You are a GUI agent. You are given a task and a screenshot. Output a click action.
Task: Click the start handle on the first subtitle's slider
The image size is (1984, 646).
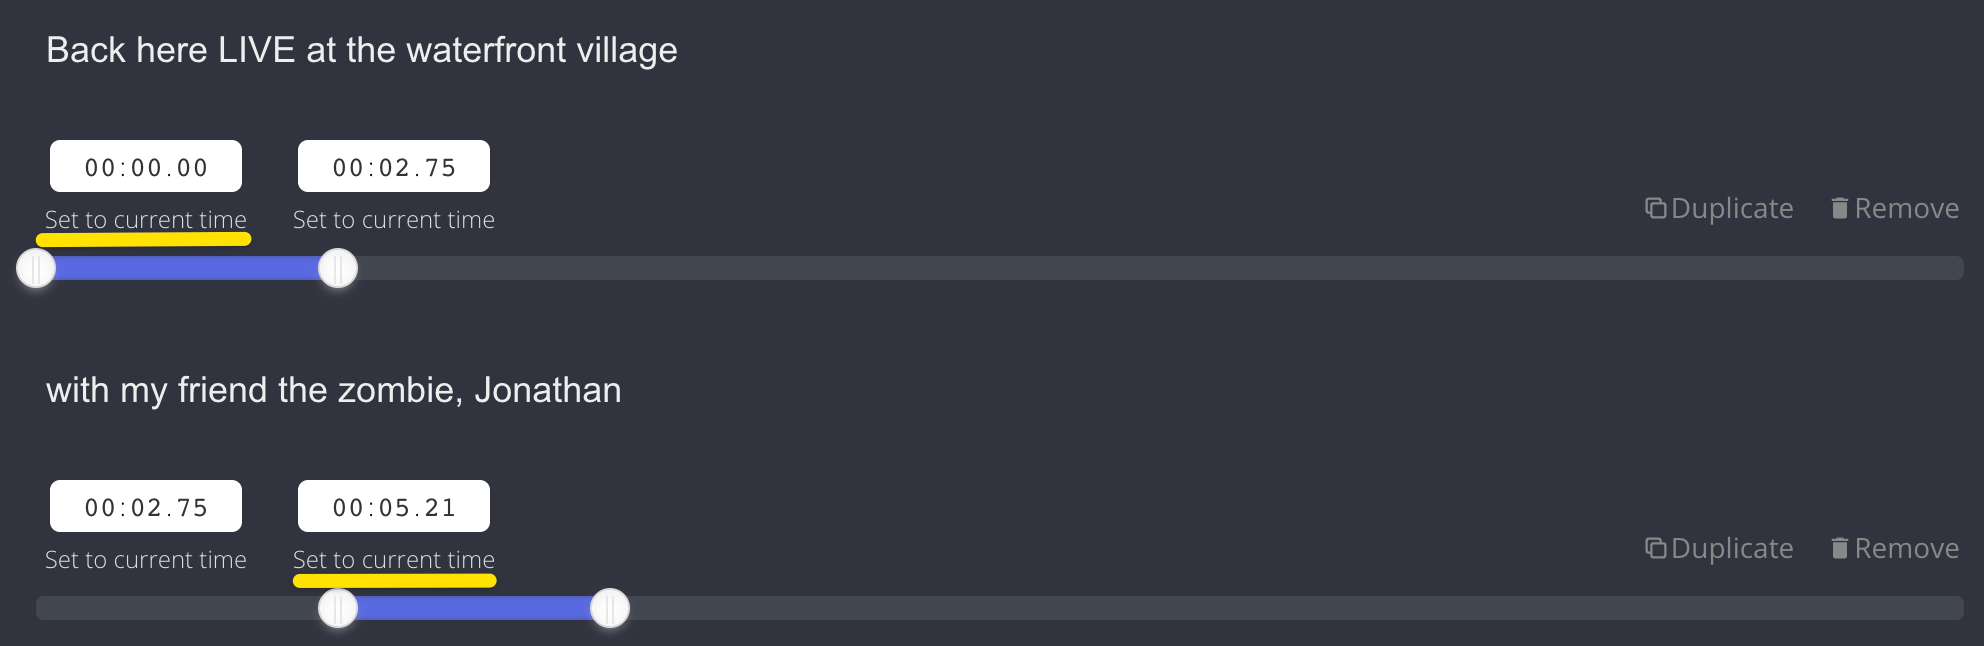(x=36, y=268)
